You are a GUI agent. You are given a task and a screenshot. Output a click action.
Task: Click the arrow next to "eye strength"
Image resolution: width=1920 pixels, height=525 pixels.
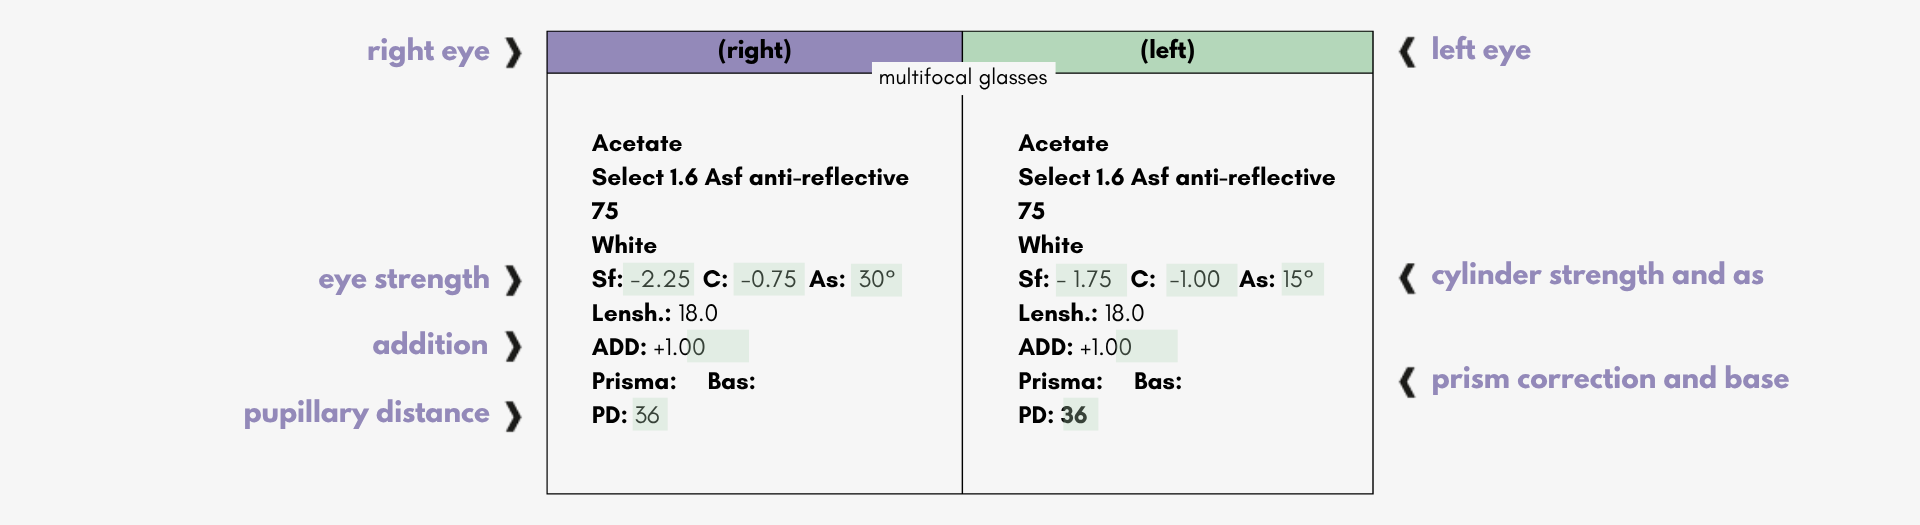513,280
